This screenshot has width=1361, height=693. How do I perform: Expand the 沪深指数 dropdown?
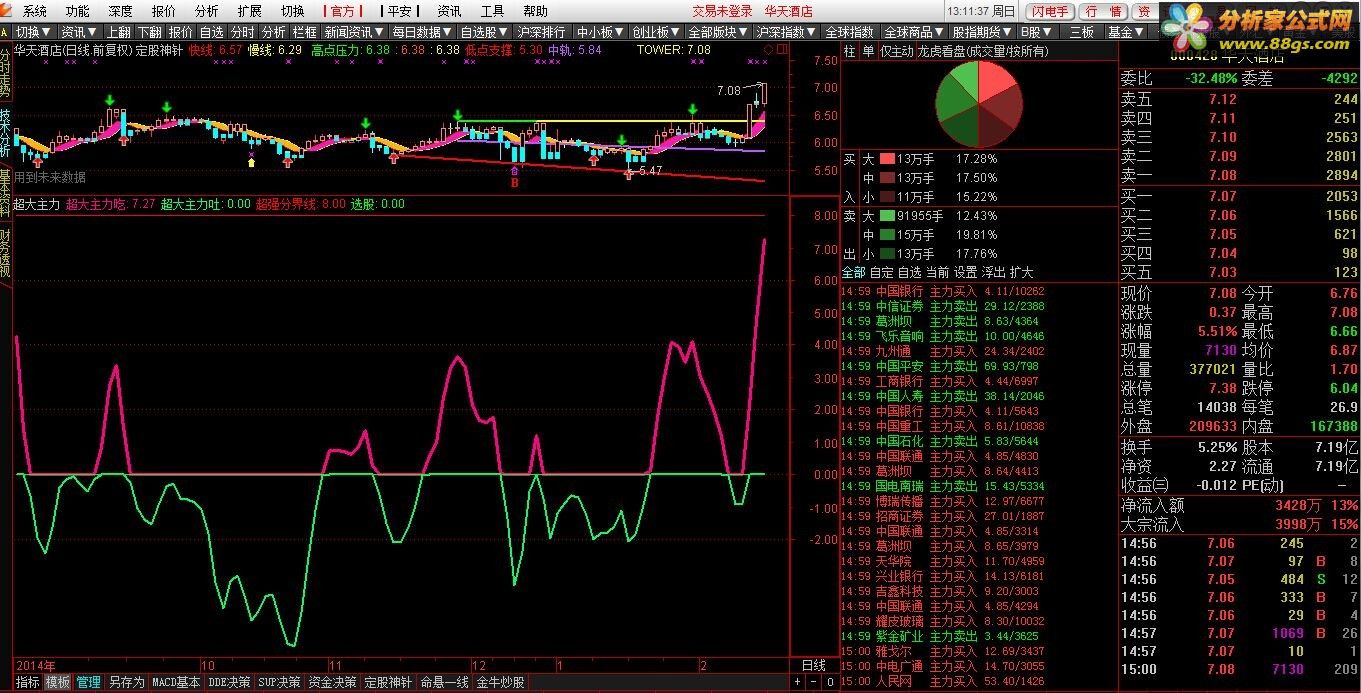point(786,32)
